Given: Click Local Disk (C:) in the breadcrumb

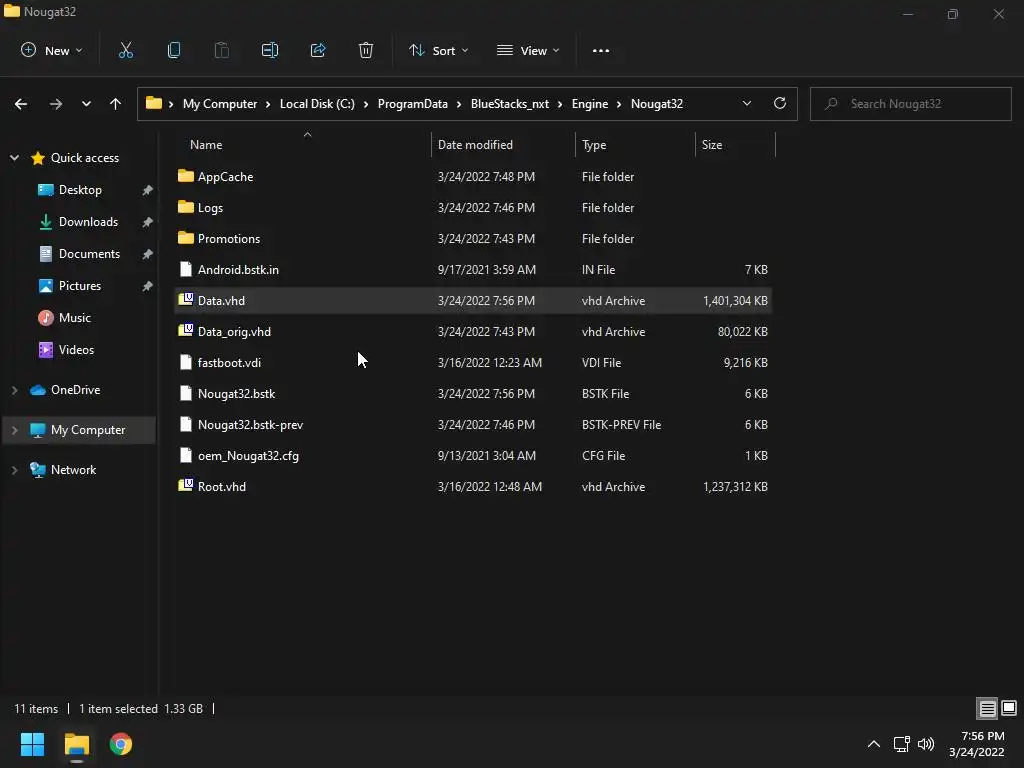Looking at the screenshot, I should click(317, 104).
